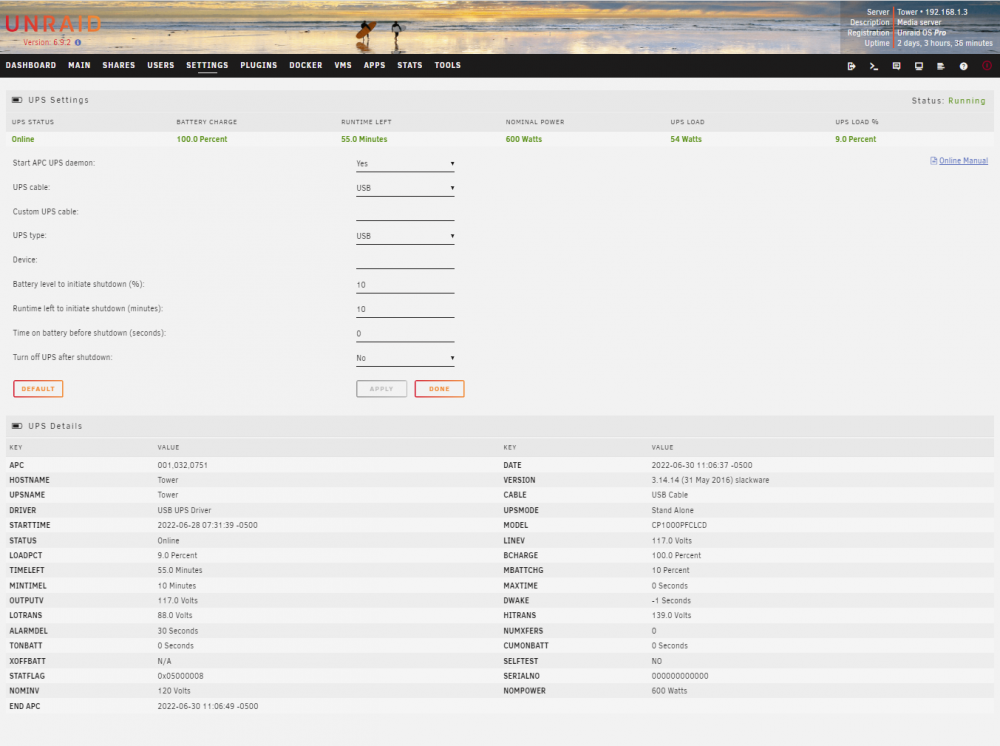This screenshot has height=746, width=1000.
Task: Click the '3.14.14 (31 May 2016) slackware' version
Action: [x=710, y=480]
